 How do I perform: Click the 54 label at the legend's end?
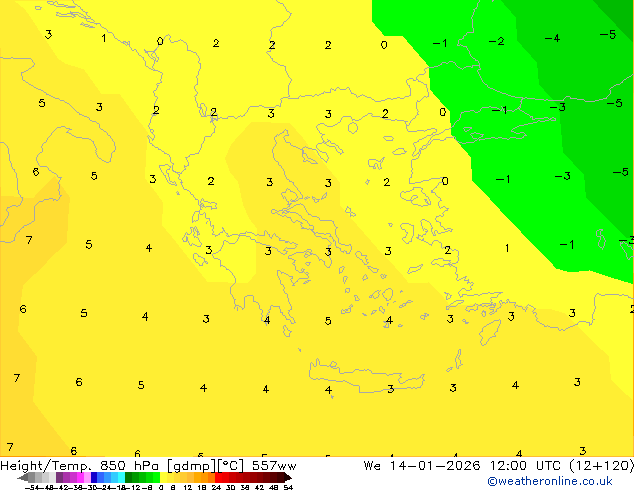[x=288, y=487]
